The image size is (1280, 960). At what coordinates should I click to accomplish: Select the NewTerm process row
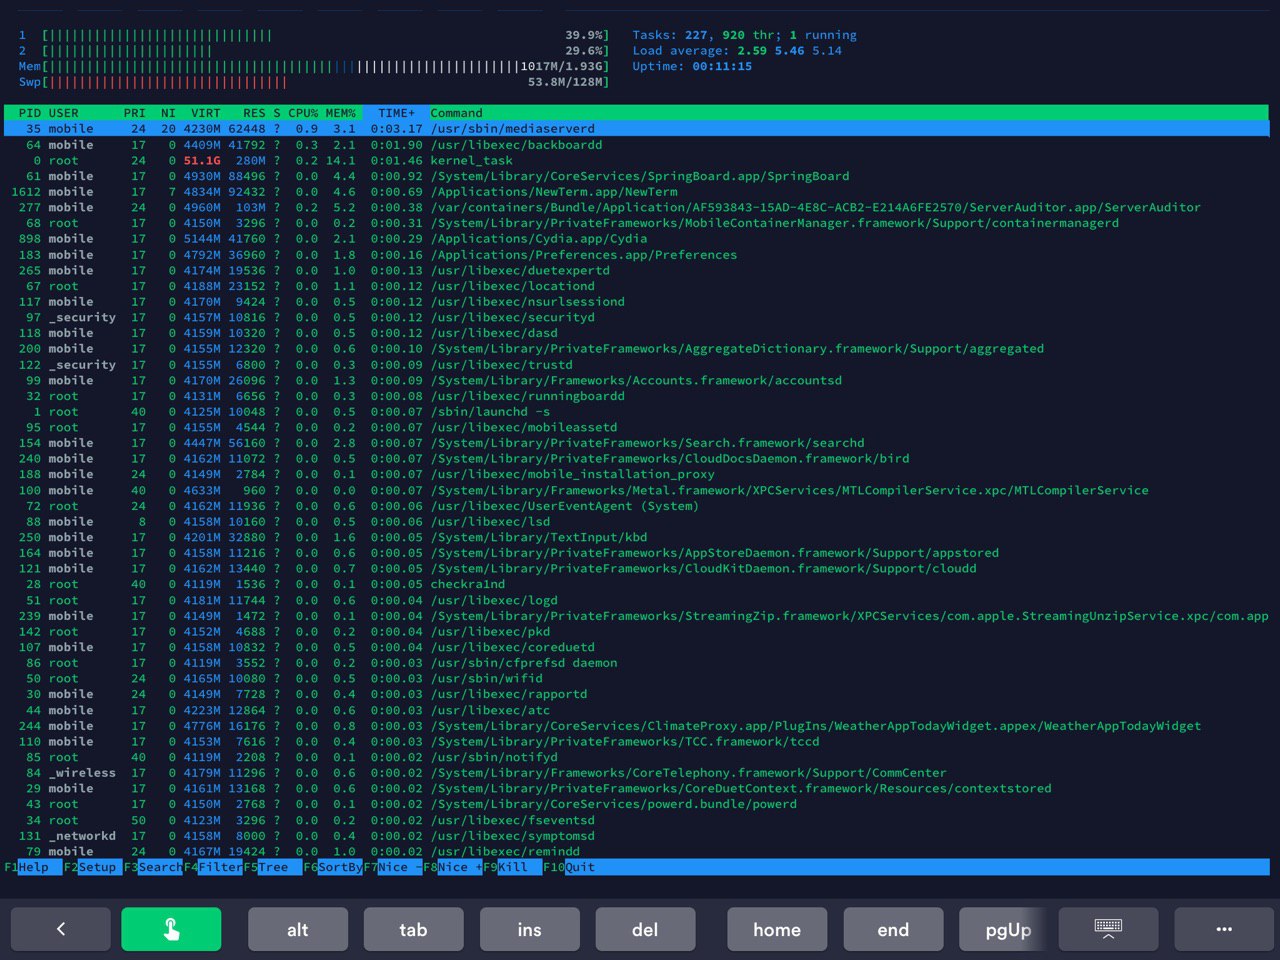(636, 192)
